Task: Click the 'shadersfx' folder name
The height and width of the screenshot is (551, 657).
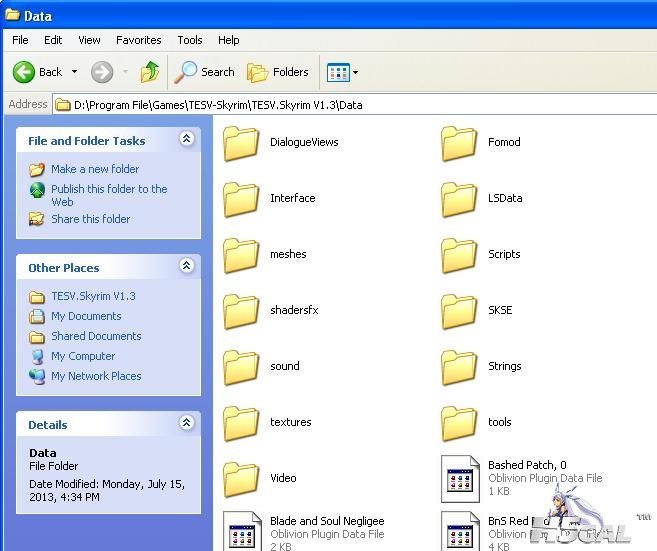Action: tap(294, 310)
